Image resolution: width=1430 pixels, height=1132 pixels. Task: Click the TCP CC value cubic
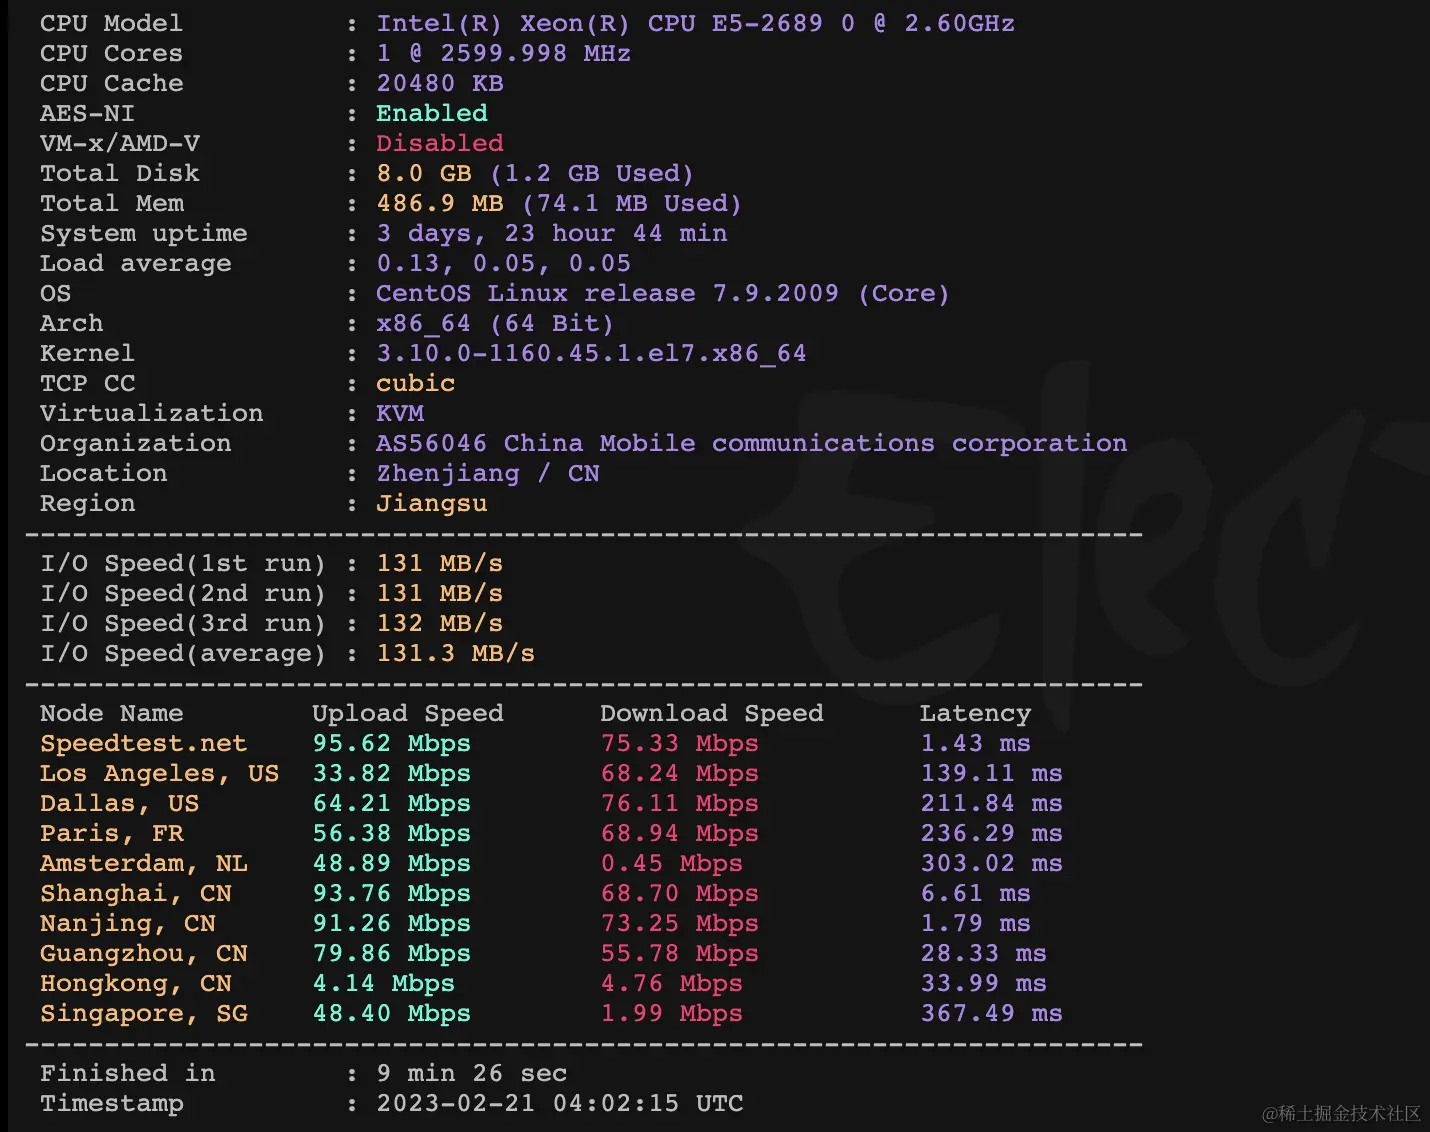415,383
